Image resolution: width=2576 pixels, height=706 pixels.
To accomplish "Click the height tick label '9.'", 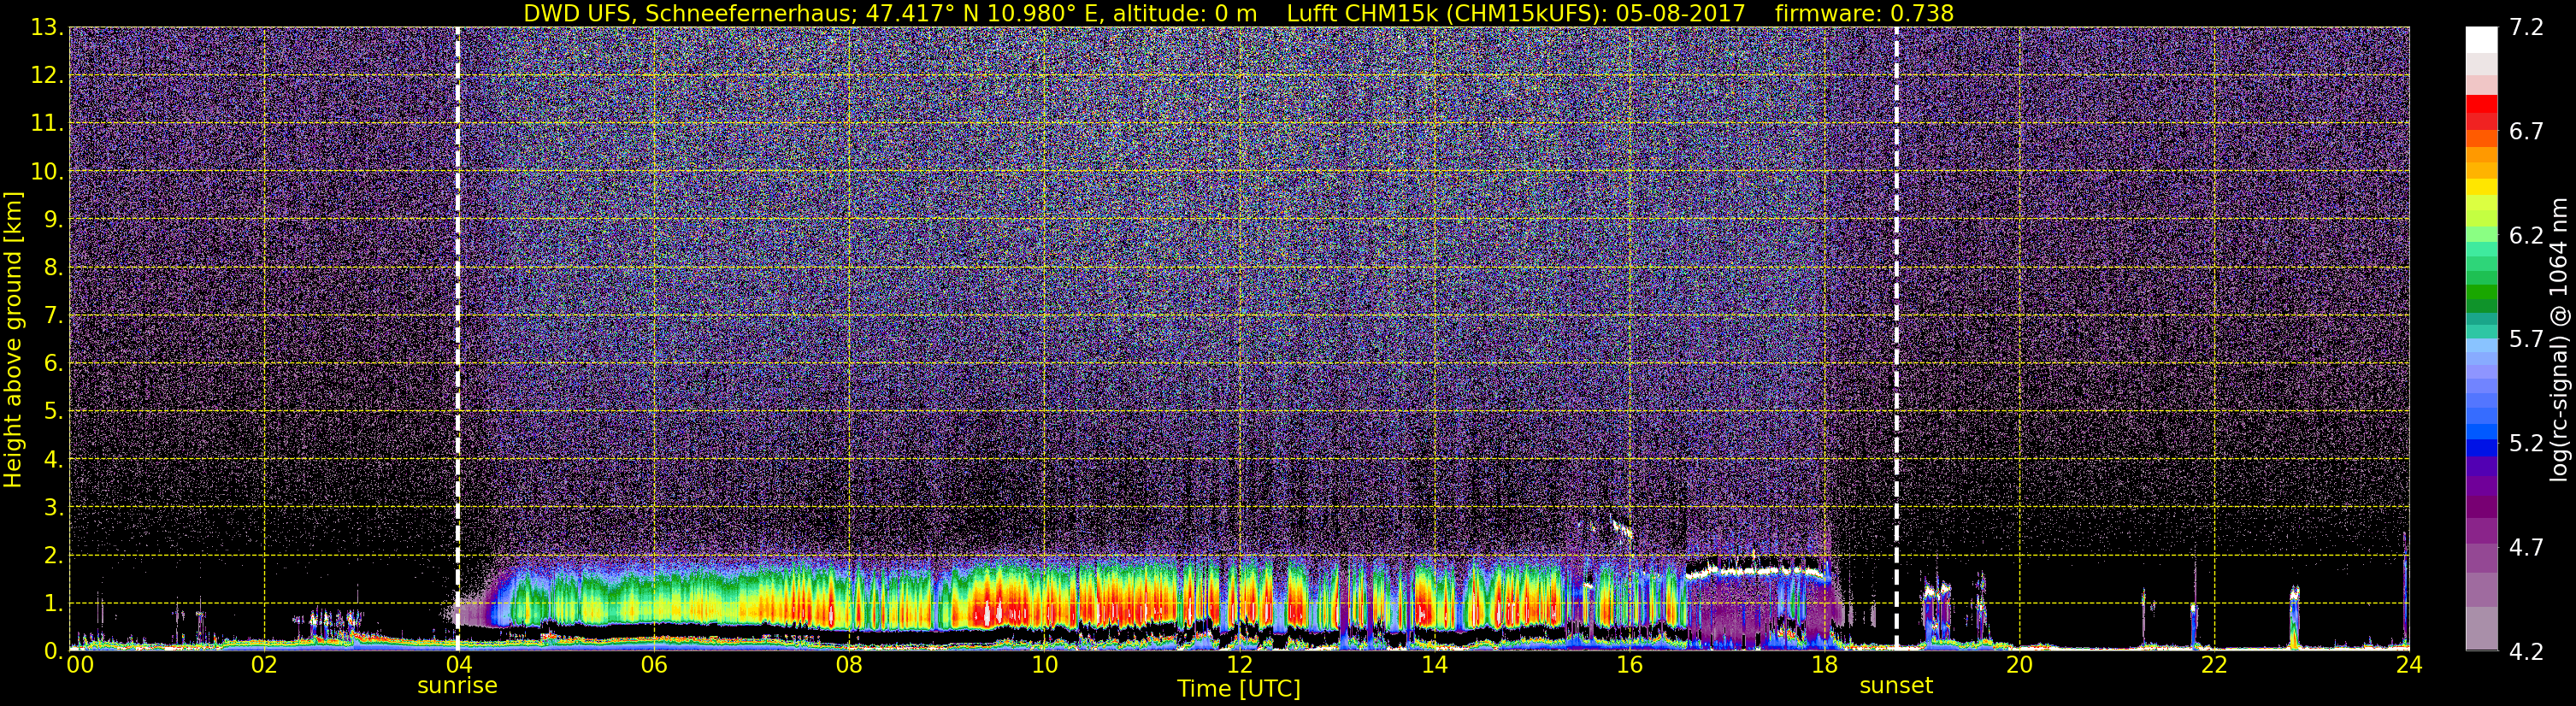I will tap(53, 219).
